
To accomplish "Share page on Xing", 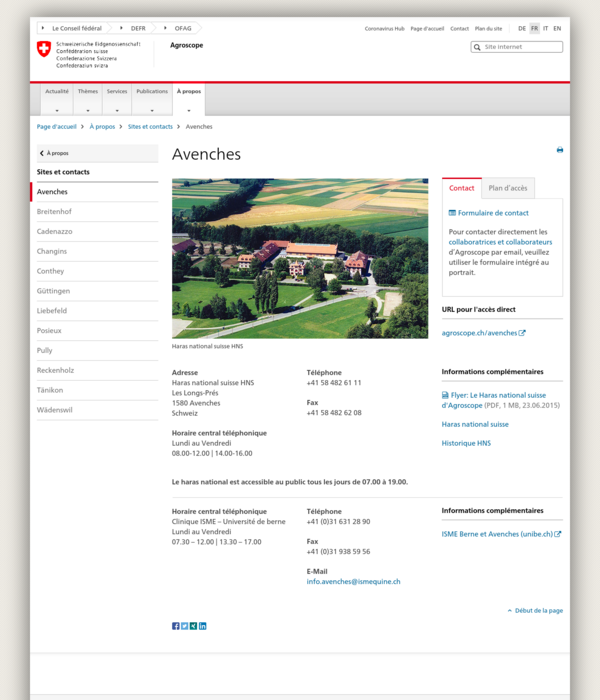I will click(x=193, y=626).
